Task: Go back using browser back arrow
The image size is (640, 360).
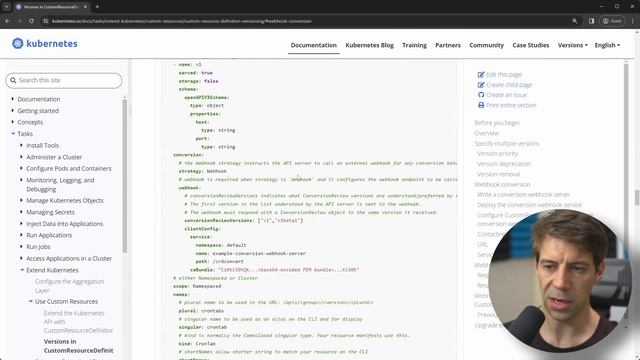Action: tap(7, 21)
